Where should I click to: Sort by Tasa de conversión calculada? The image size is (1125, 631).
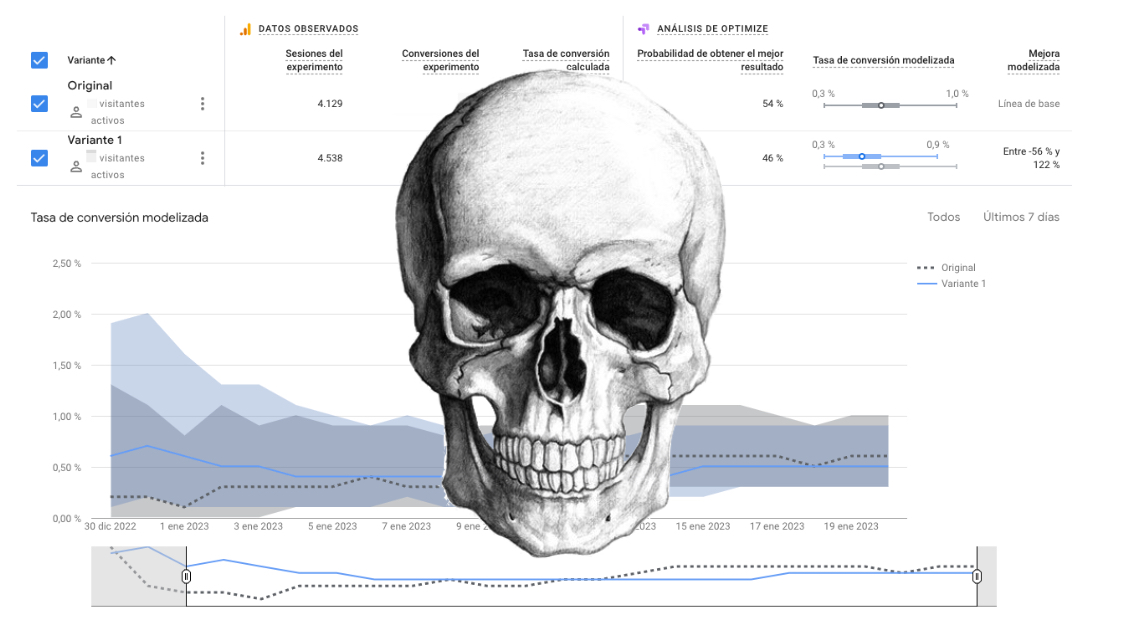coord(564,60)
